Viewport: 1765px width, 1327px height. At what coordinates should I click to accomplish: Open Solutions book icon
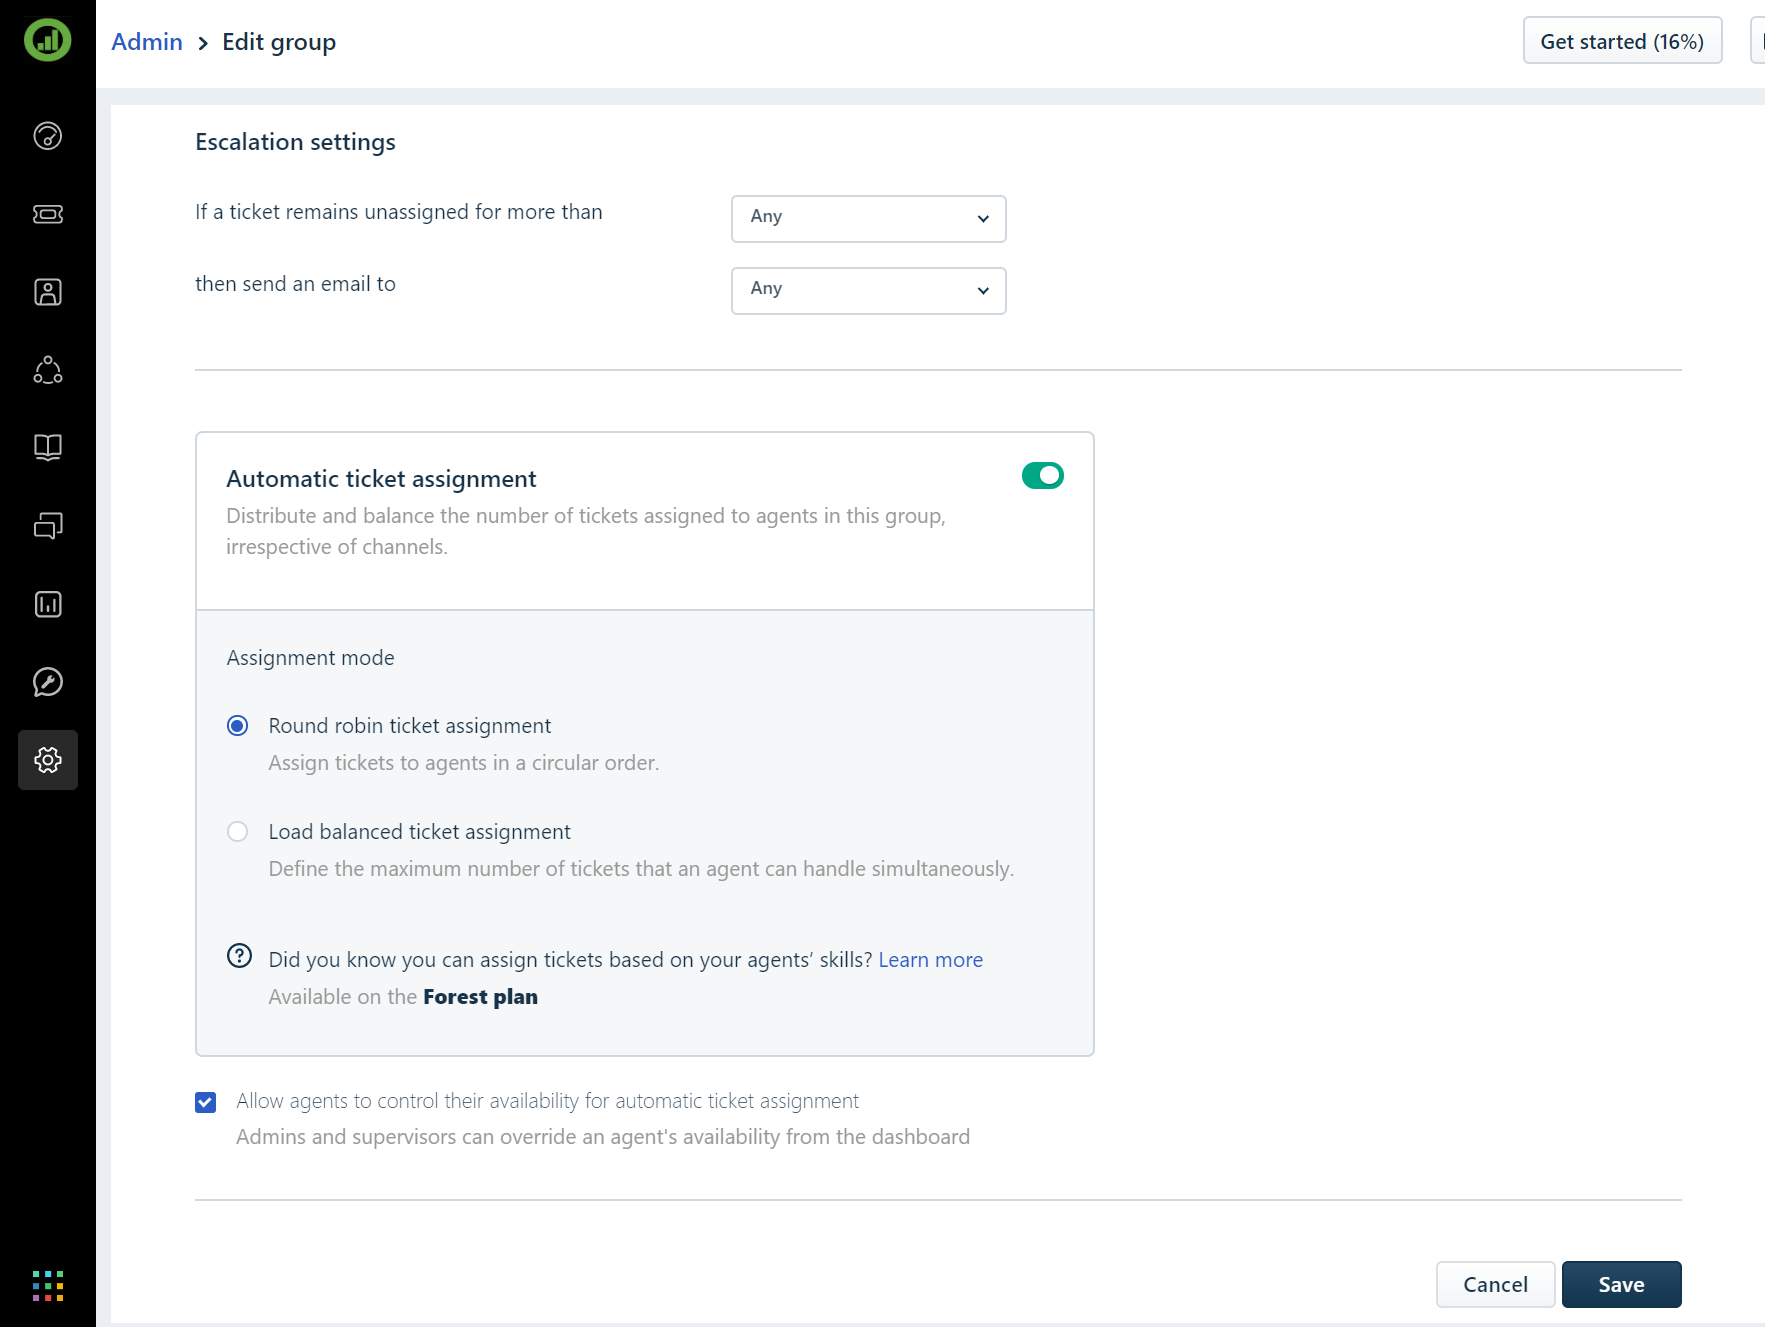[48, 447]
